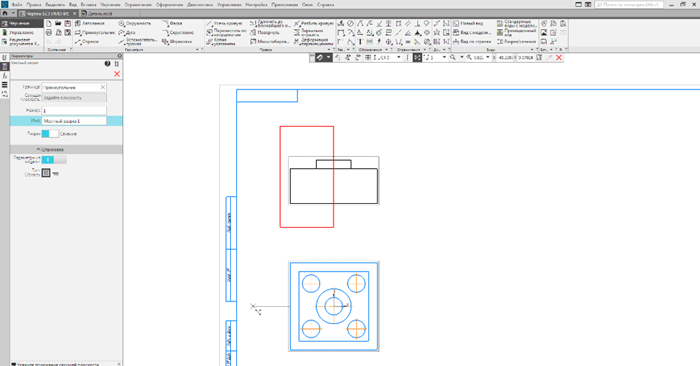Click the Отрезок line segment tool
Screen dimensions: 700x366
pyautogui.click(x=87, y=42)
